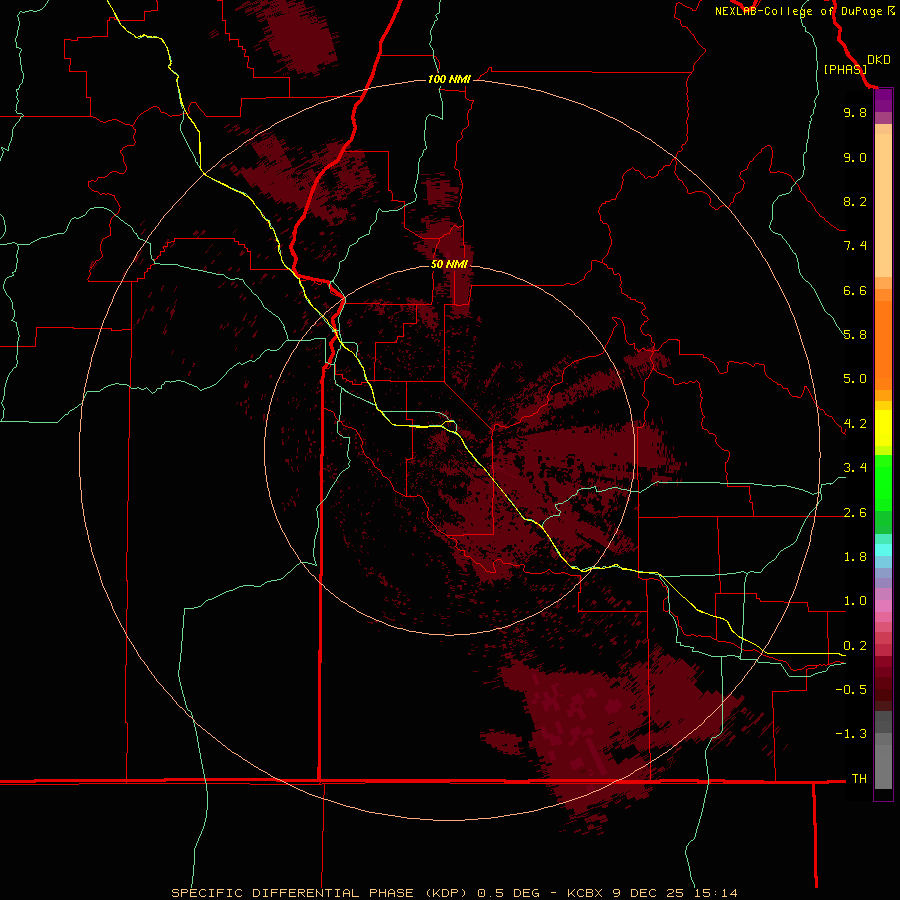Click the 50 NMI range ring label

coord(449,264)
